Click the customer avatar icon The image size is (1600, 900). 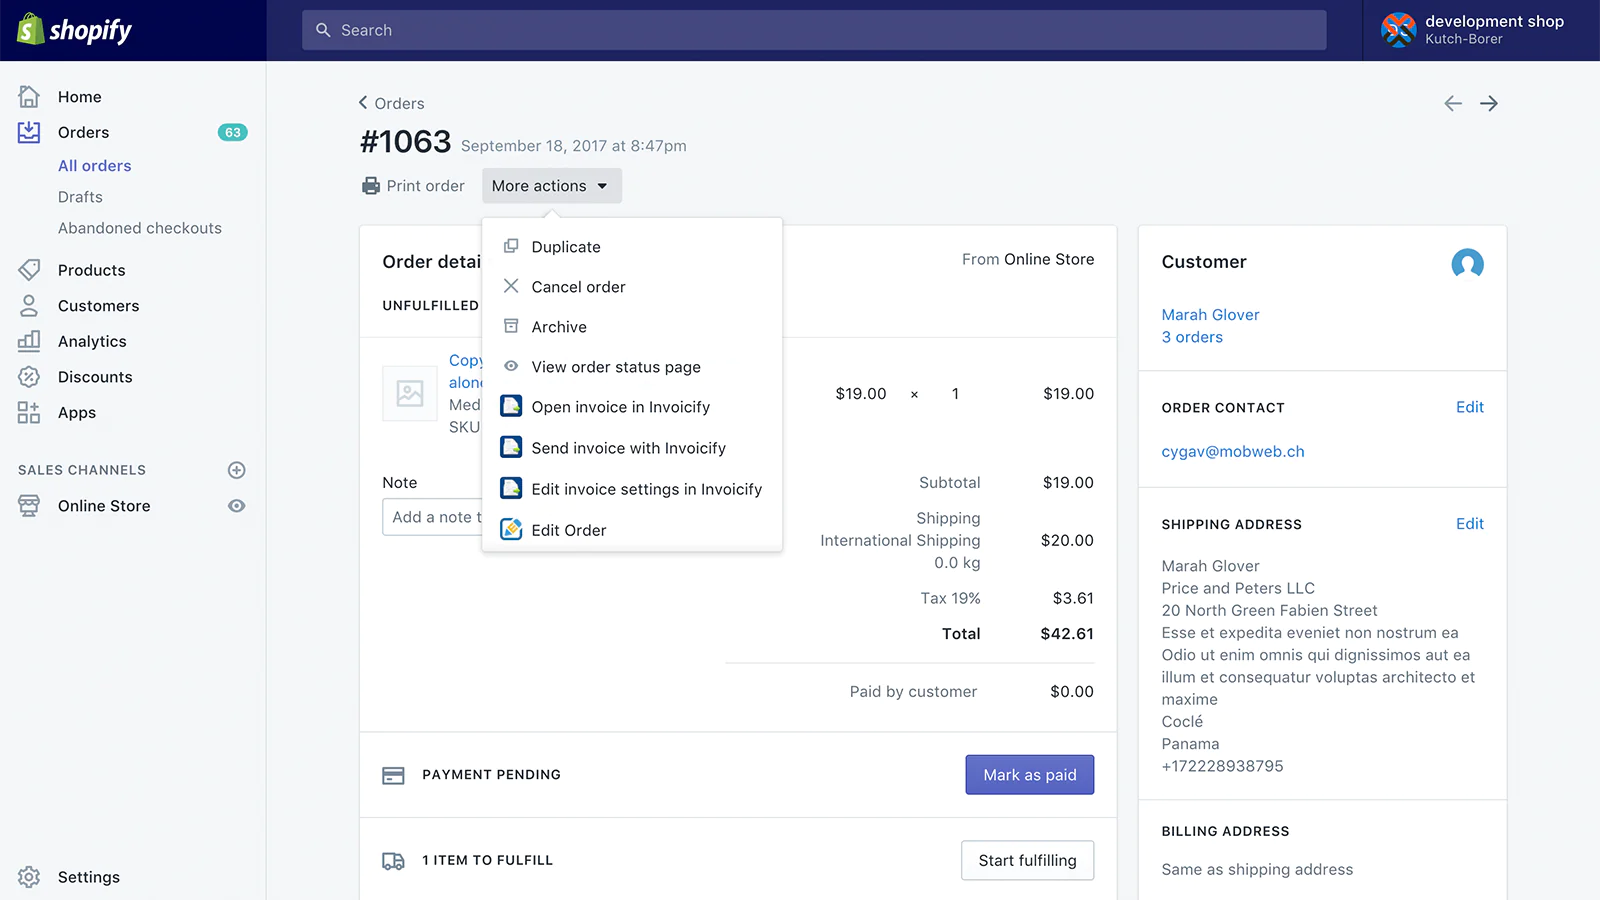point(1467,264)
